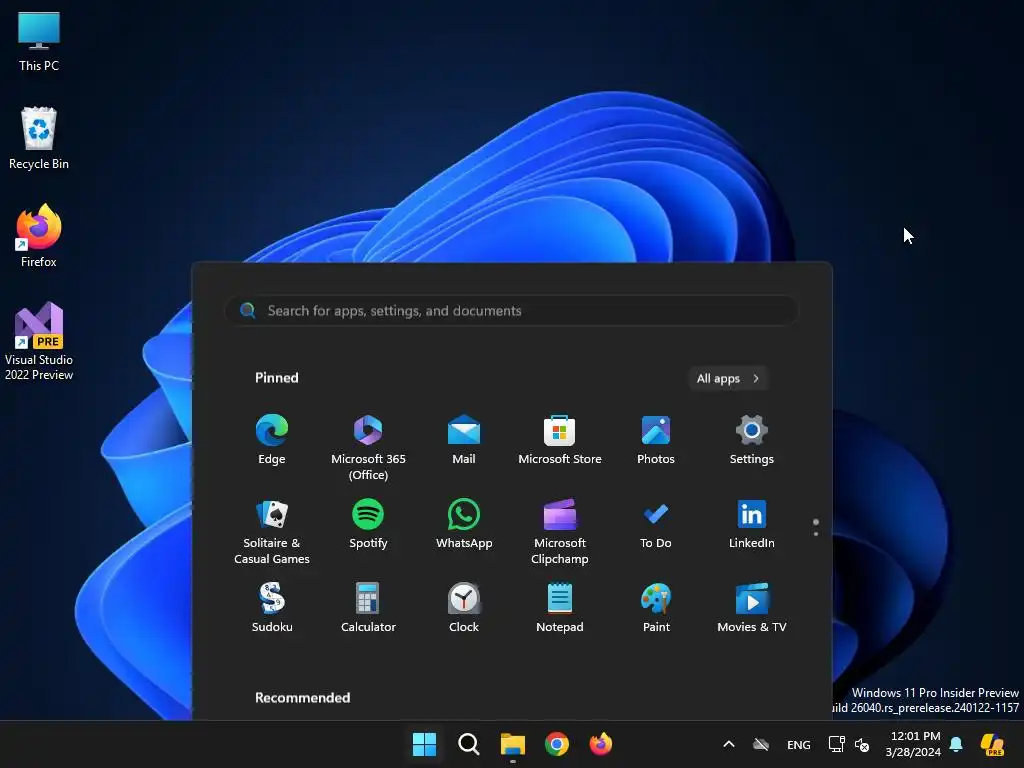1024x768 pixels.
Task: Click the Start menu search field
Action: 511,310
